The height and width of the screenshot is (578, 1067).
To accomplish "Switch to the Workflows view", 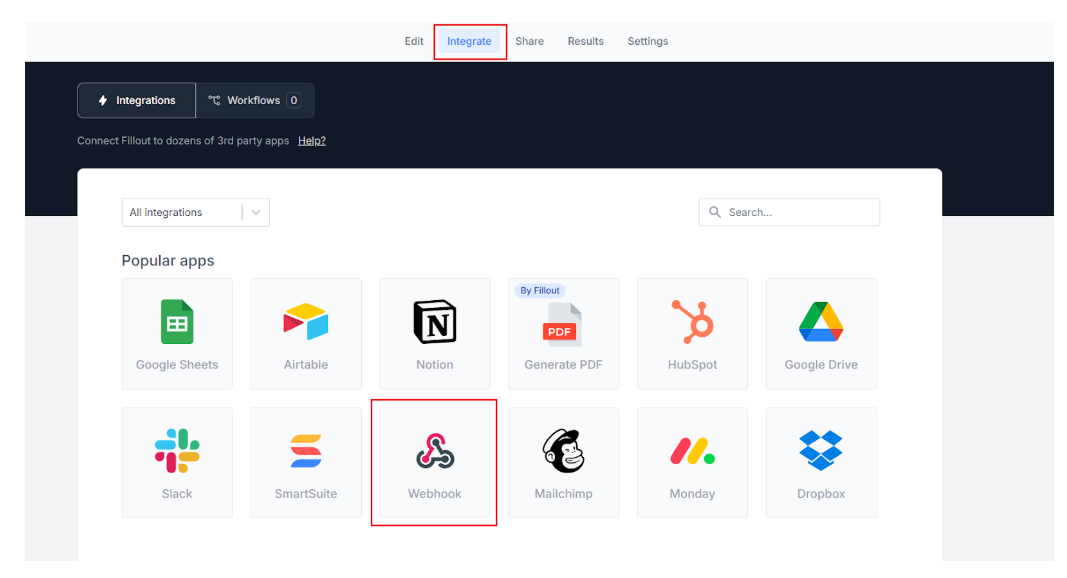I will click(255, 100).
